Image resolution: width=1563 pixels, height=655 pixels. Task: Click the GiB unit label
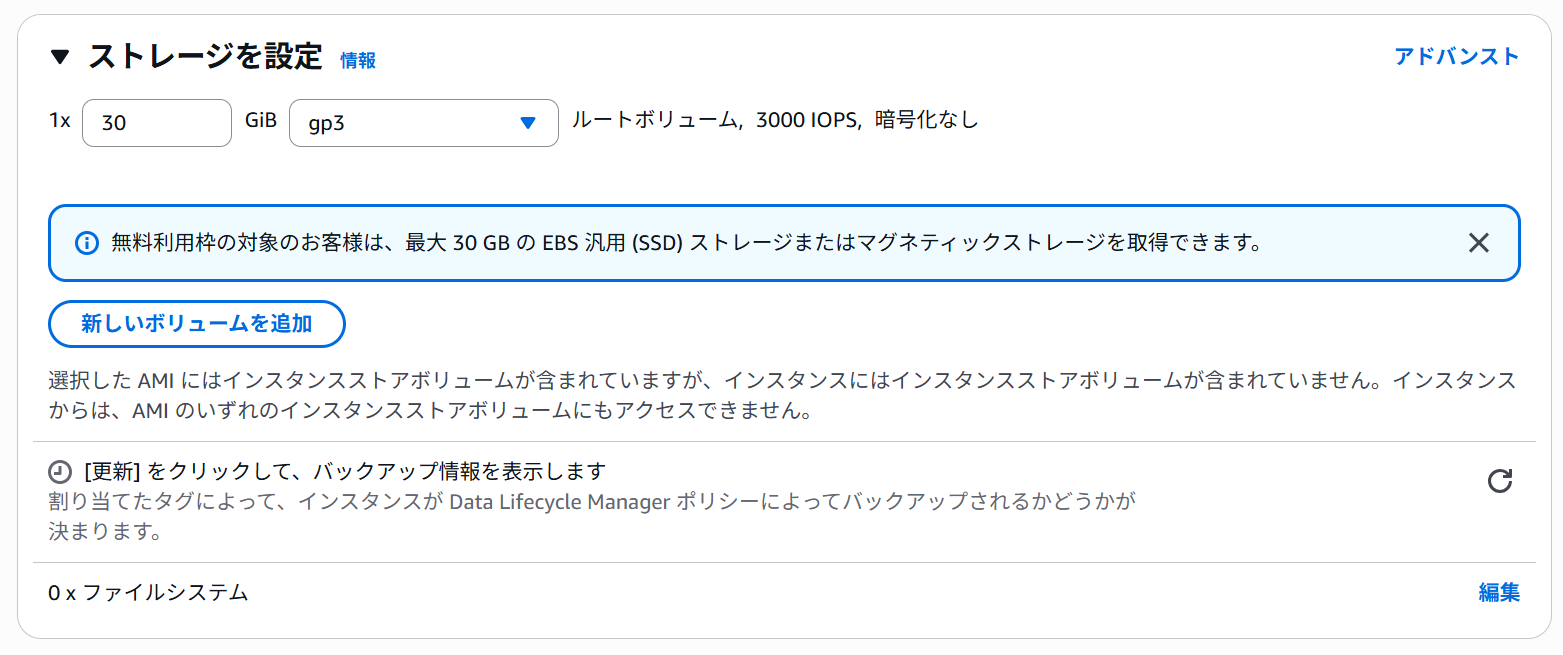click(x=260, y=122)
